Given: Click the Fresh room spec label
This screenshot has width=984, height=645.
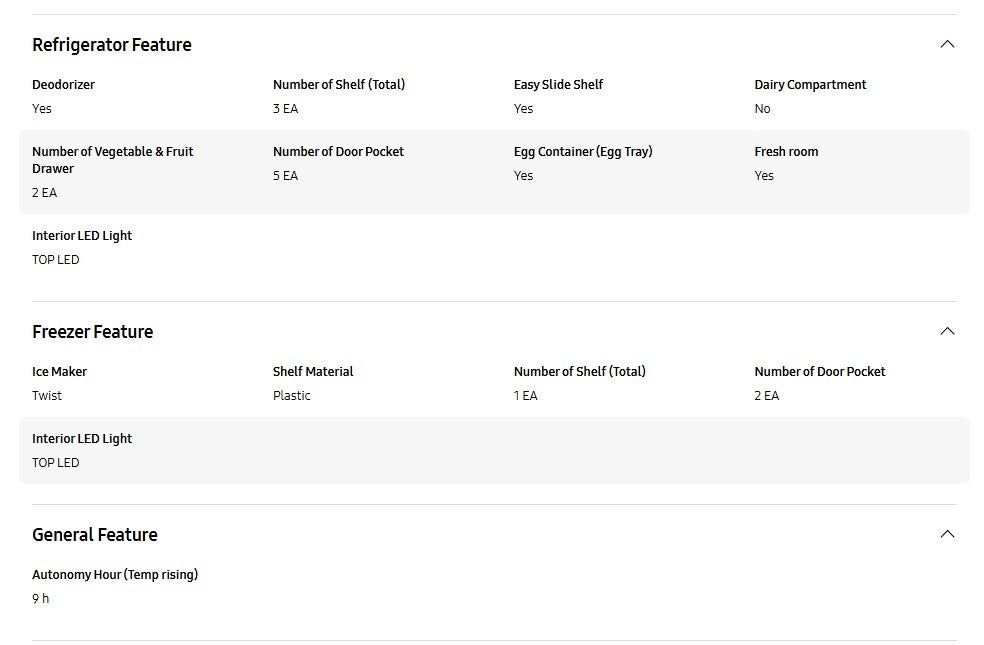Looking at the screenshot, I should [786, 152].
